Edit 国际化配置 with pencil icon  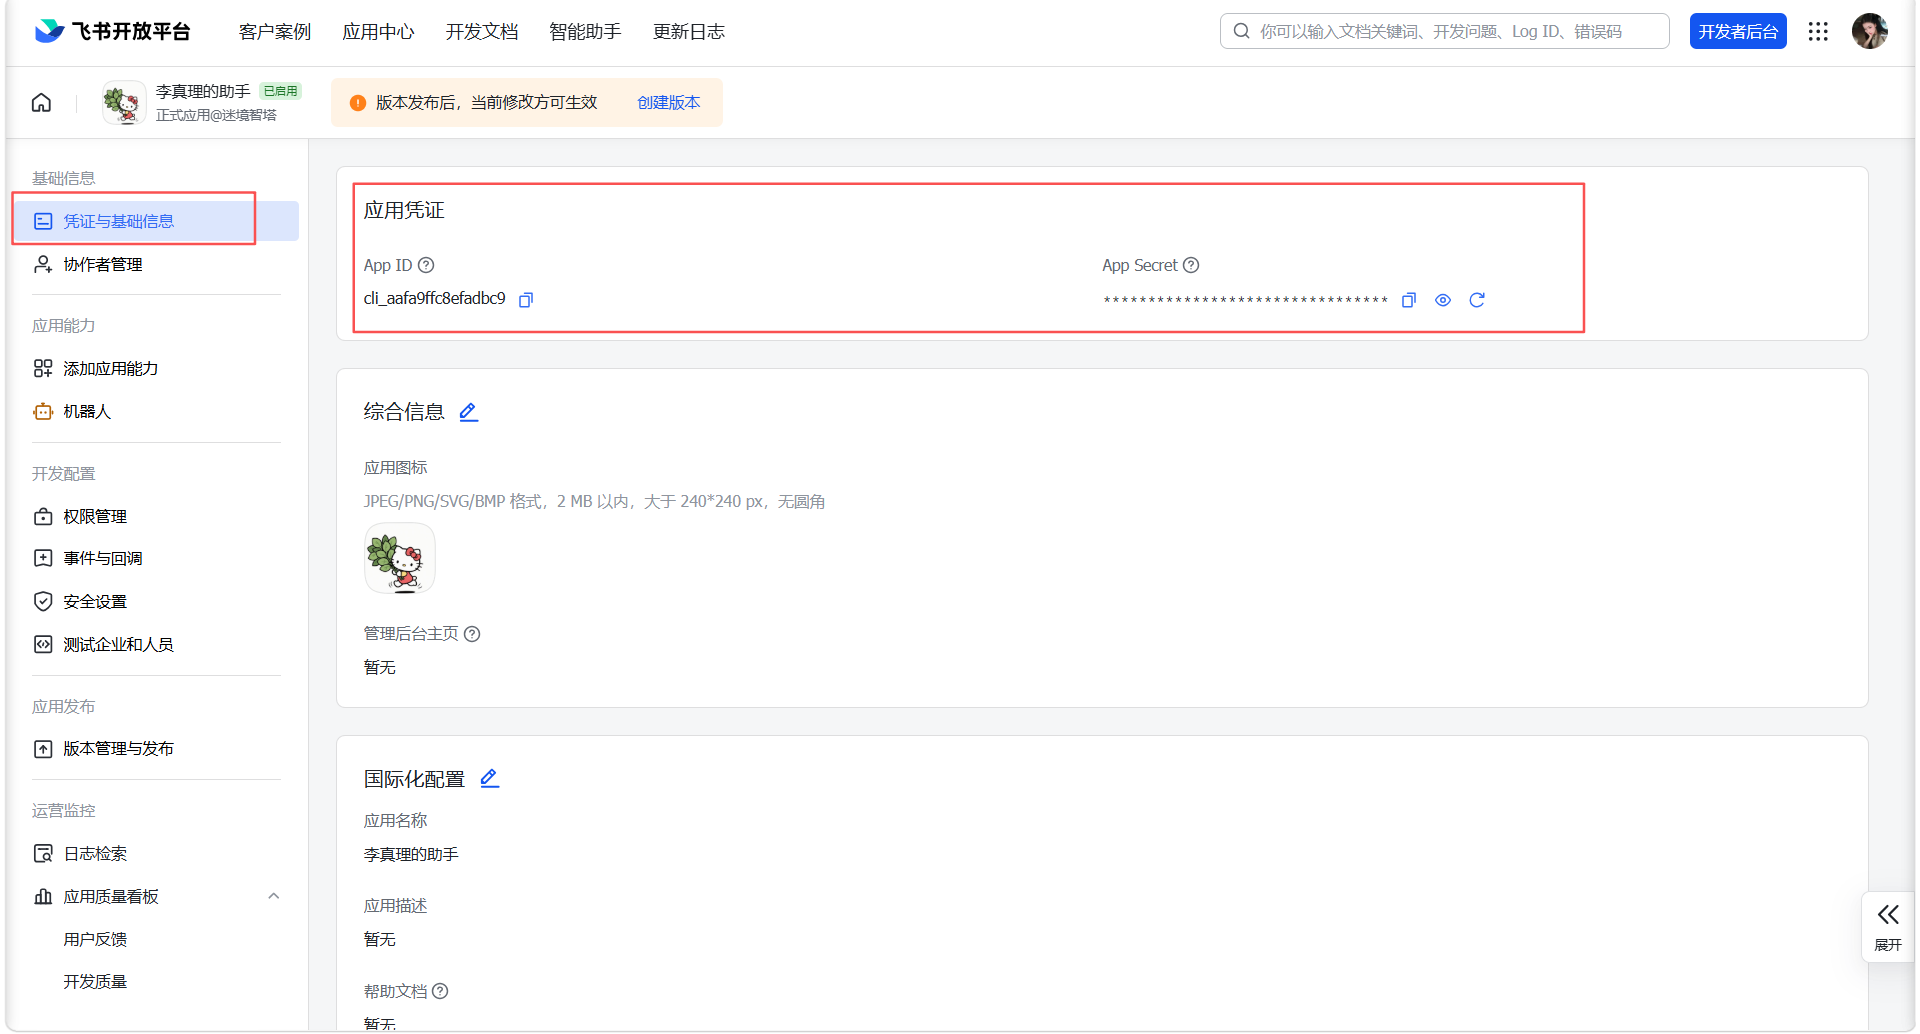tap(489, 778)
